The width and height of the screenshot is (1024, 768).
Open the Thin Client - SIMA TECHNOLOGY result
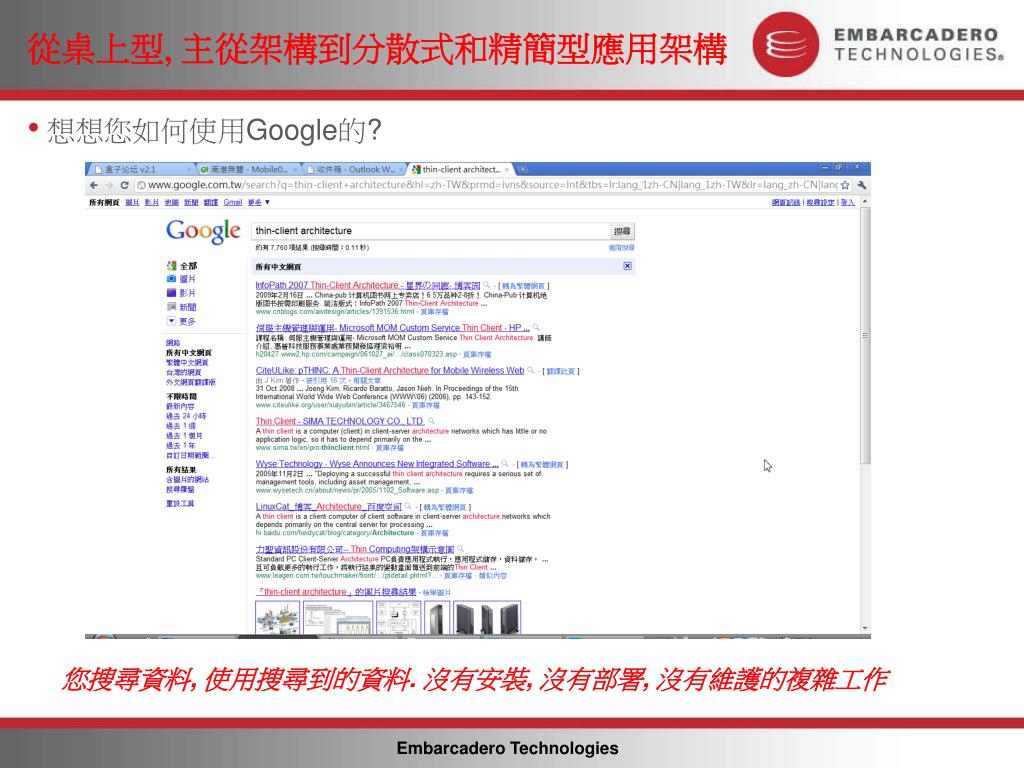[340, 421]
